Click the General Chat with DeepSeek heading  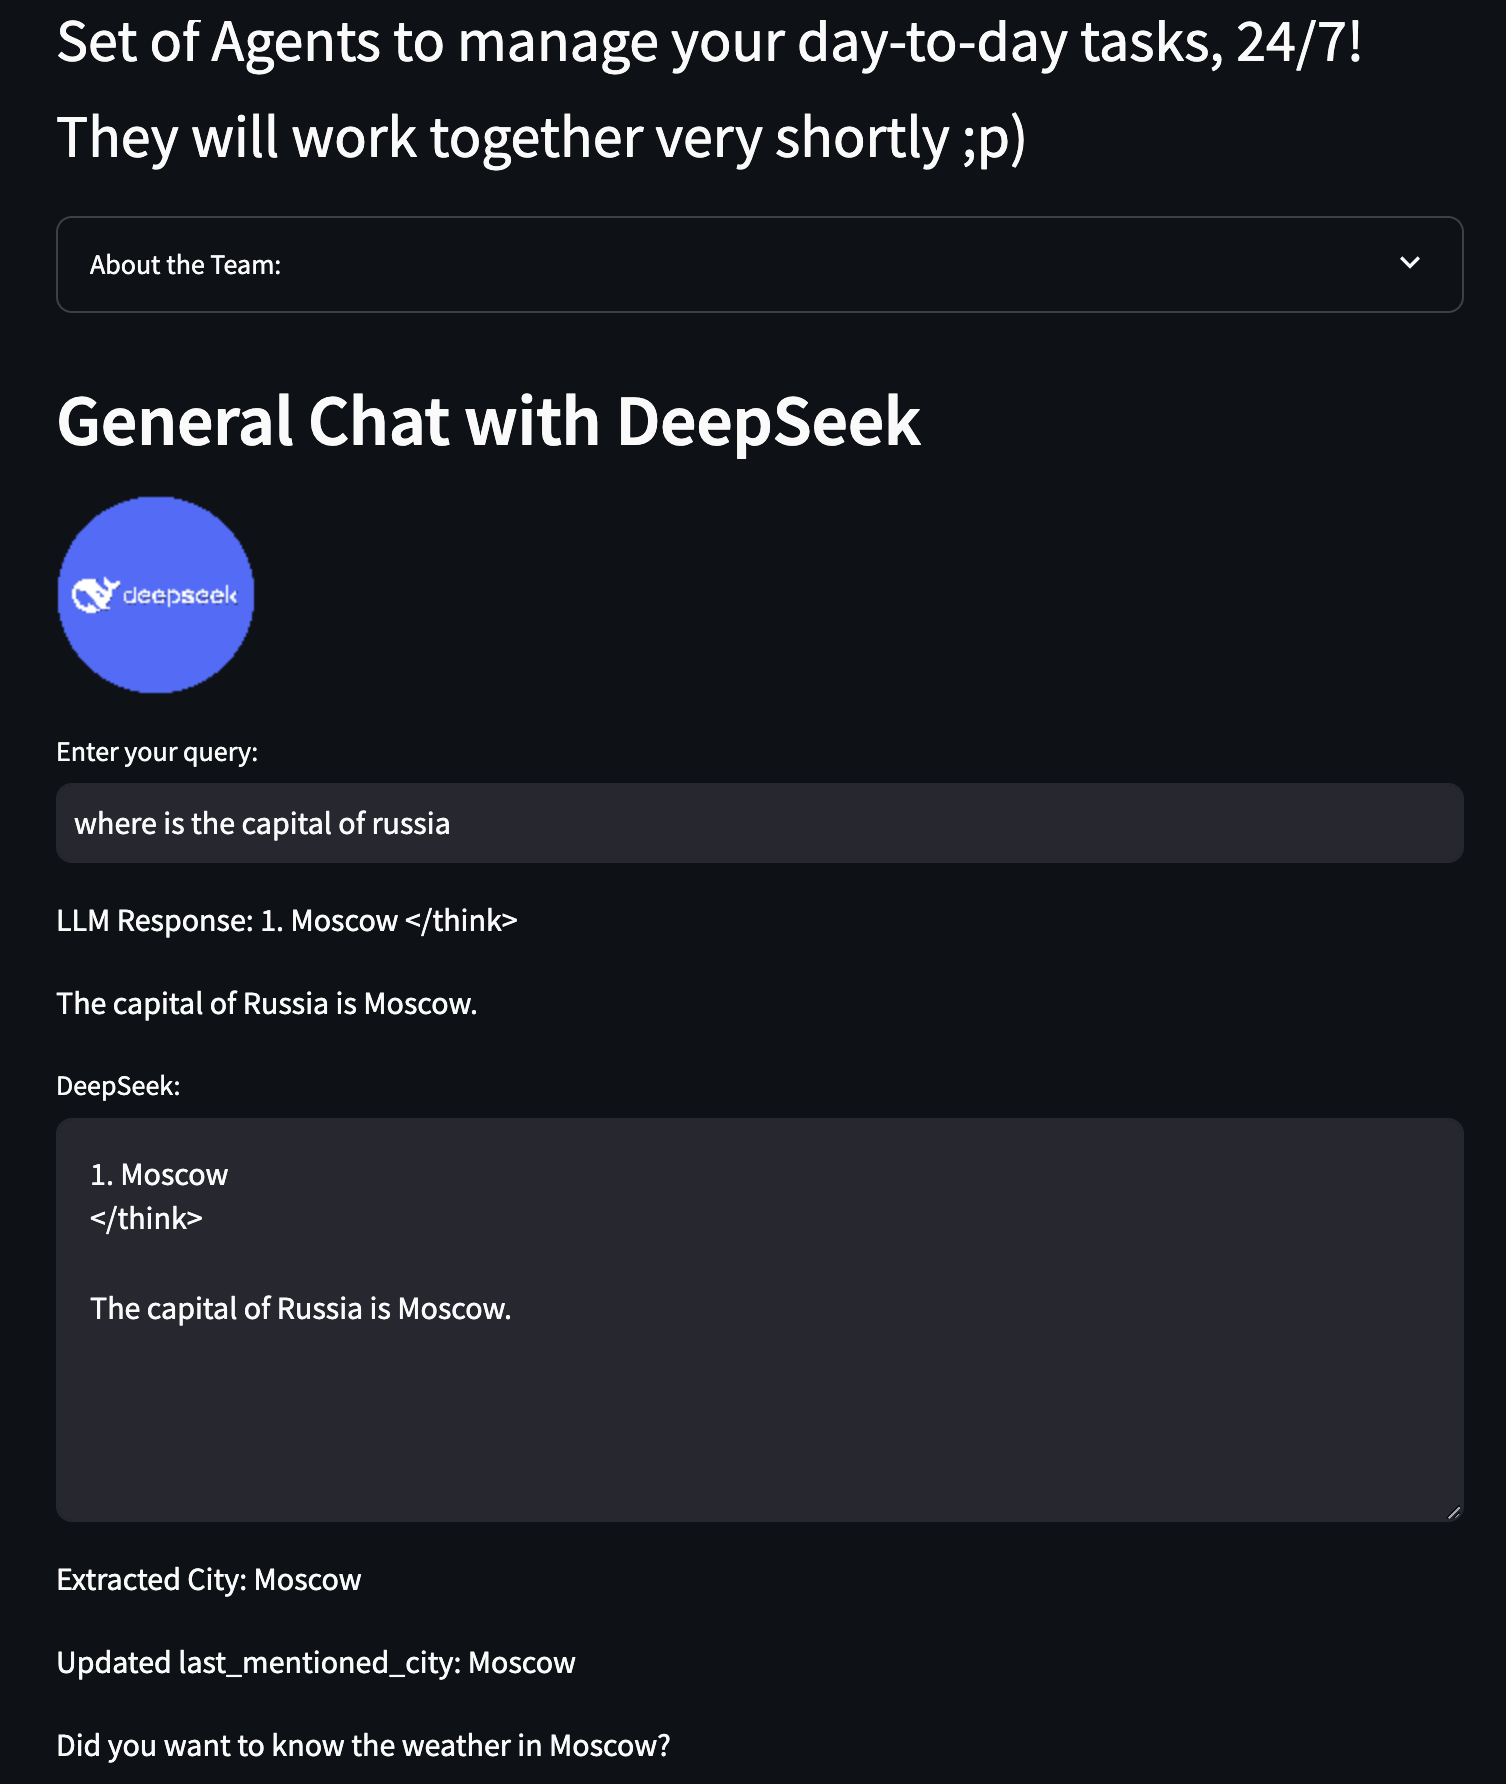click(488, 421)
